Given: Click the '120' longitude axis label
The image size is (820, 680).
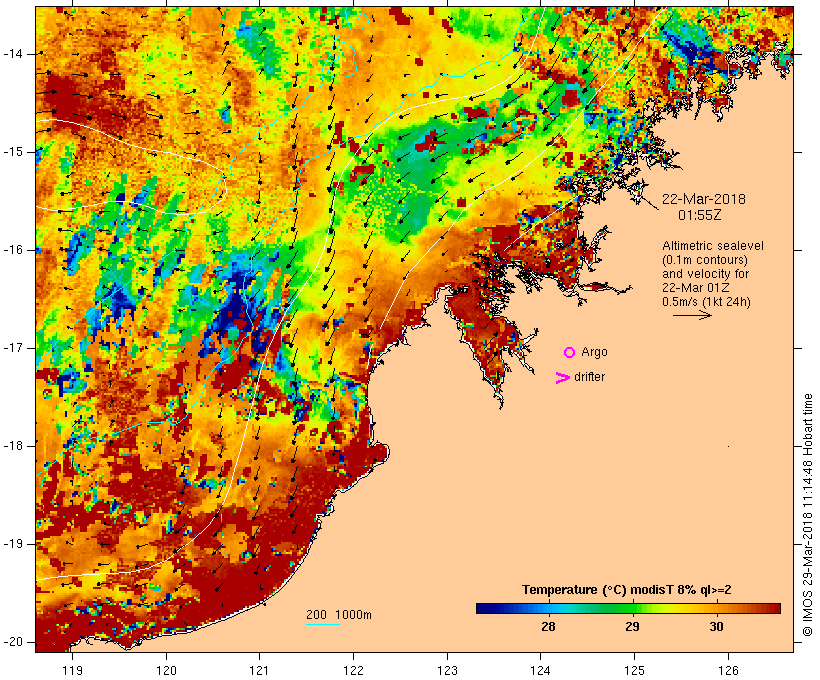Looking at the screenshot, I should coord(166,670).
